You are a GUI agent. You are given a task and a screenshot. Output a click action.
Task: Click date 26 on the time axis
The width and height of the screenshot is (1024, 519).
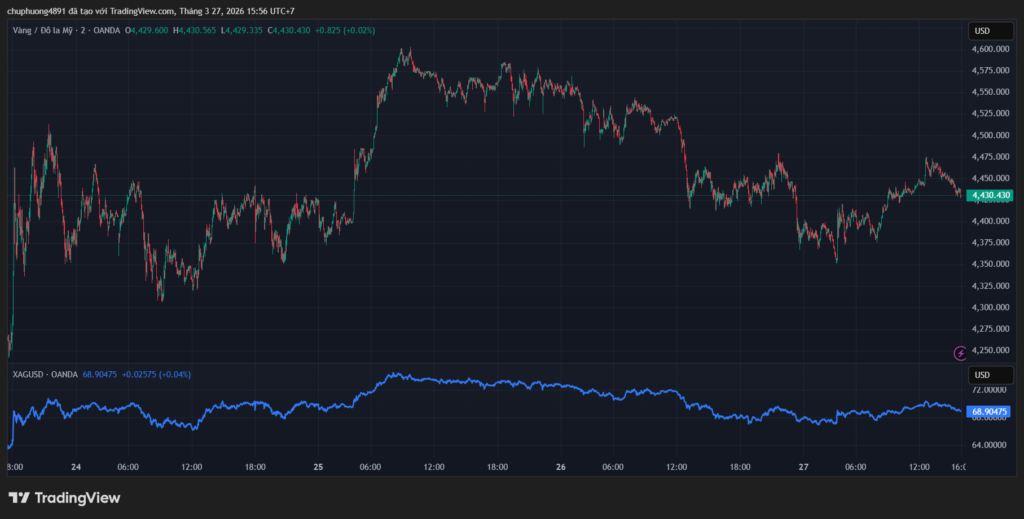561,467
